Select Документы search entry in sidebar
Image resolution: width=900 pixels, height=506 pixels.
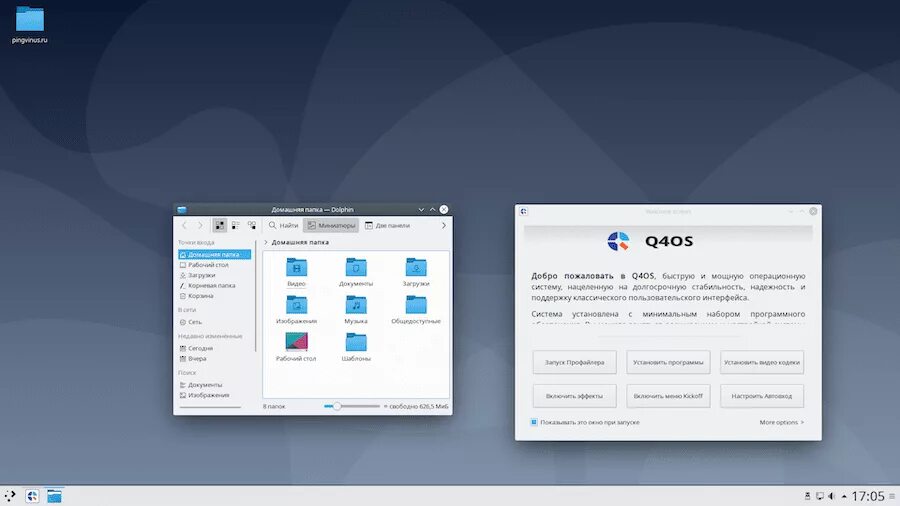pyautogui.click(x=214, y=385)
